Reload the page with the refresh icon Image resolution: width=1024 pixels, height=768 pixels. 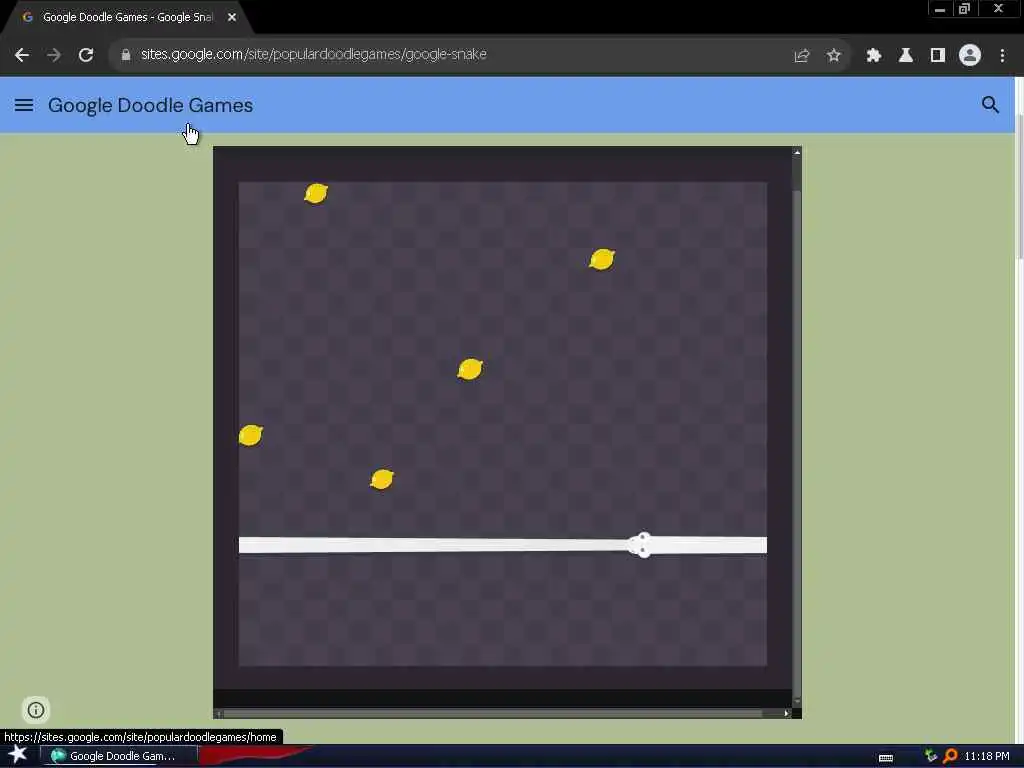(86, 55)
